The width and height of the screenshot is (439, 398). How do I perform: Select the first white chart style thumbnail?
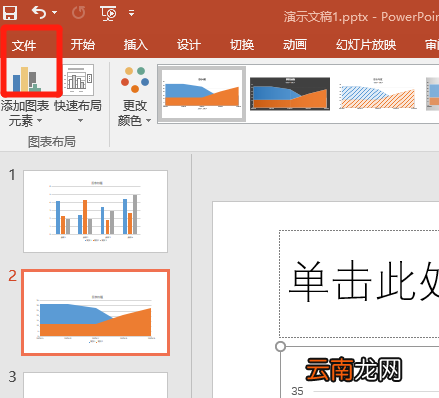click(x=202, y=94)
